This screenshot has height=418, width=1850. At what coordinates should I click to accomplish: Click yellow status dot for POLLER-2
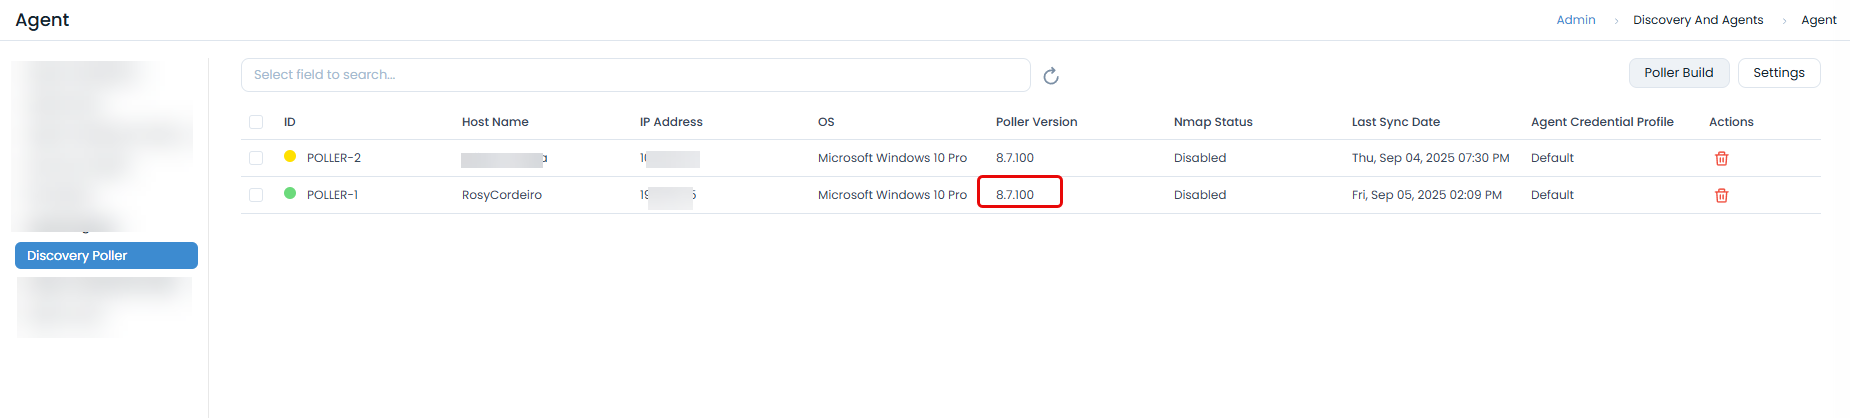click(290, 156)
